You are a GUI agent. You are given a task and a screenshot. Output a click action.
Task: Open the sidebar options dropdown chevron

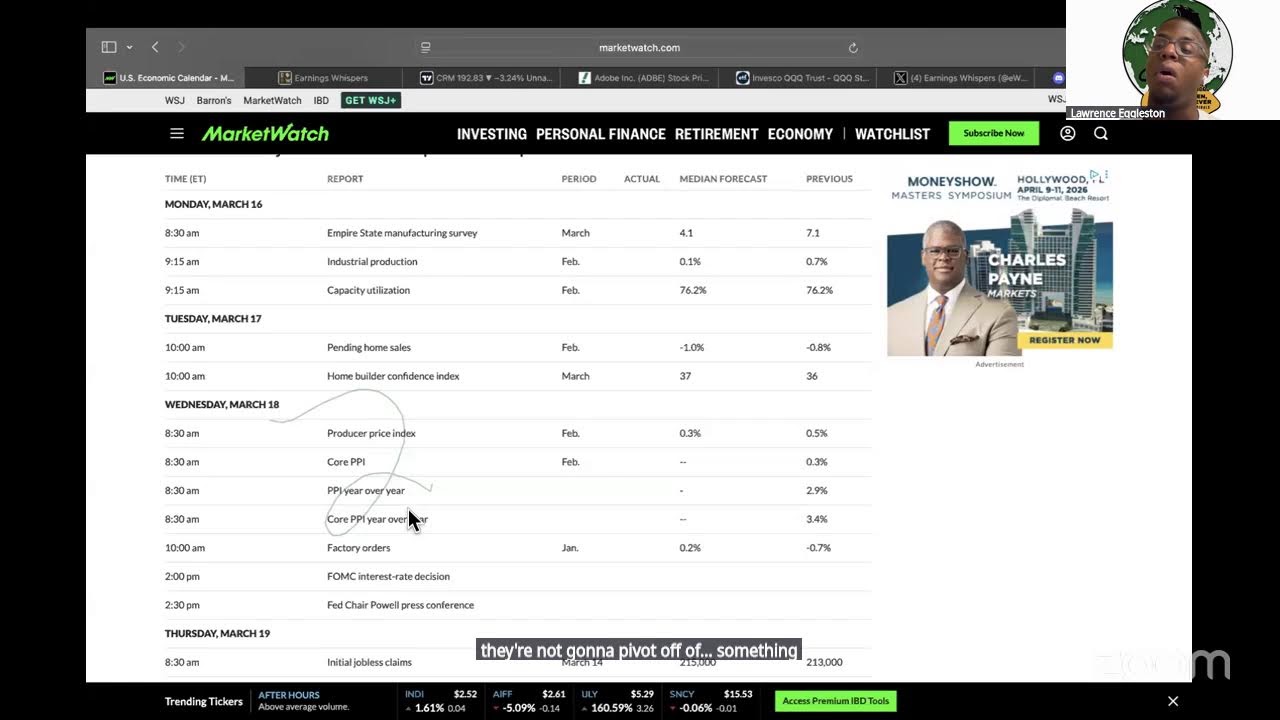pyautogui.click(x=129, y=47)
